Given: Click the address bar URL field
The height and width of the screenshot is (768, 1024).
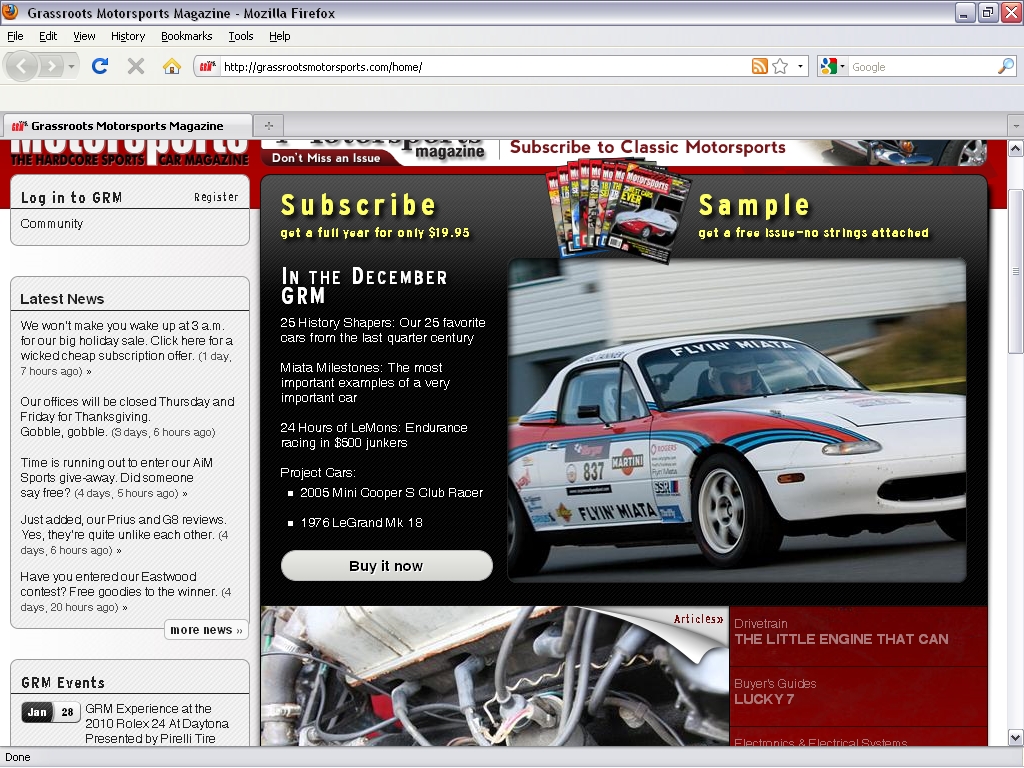Looking at the screenshot, I should 483,67.
